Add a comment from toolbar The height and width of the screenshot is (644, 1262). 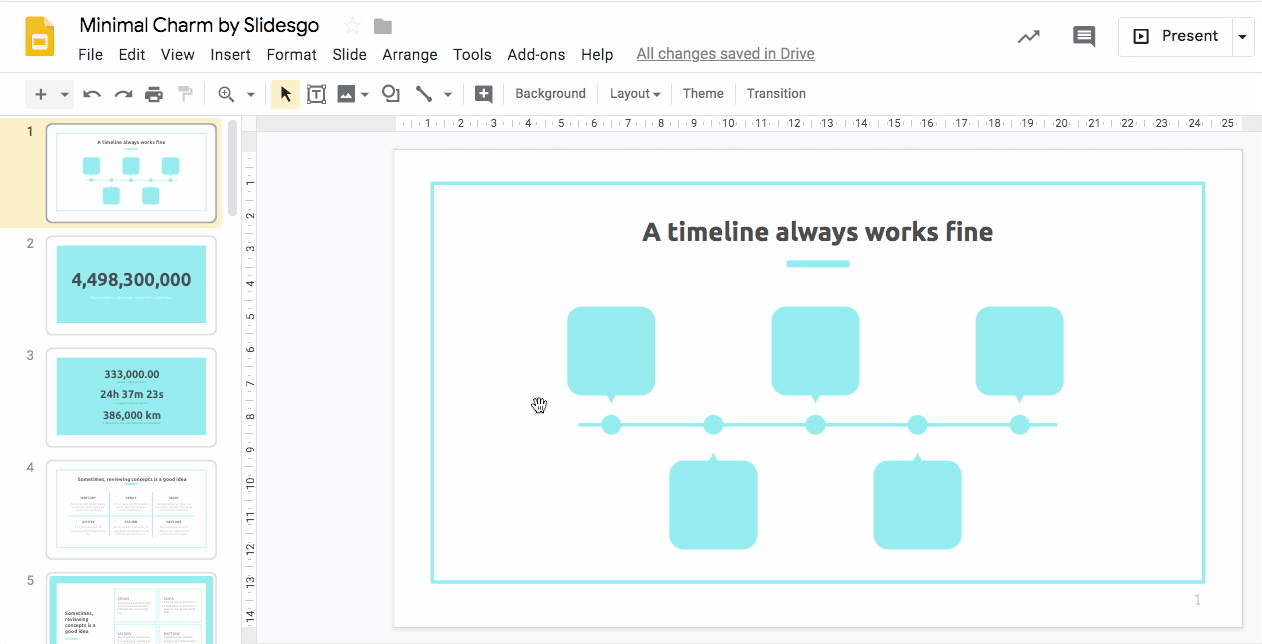coord(483,94)
